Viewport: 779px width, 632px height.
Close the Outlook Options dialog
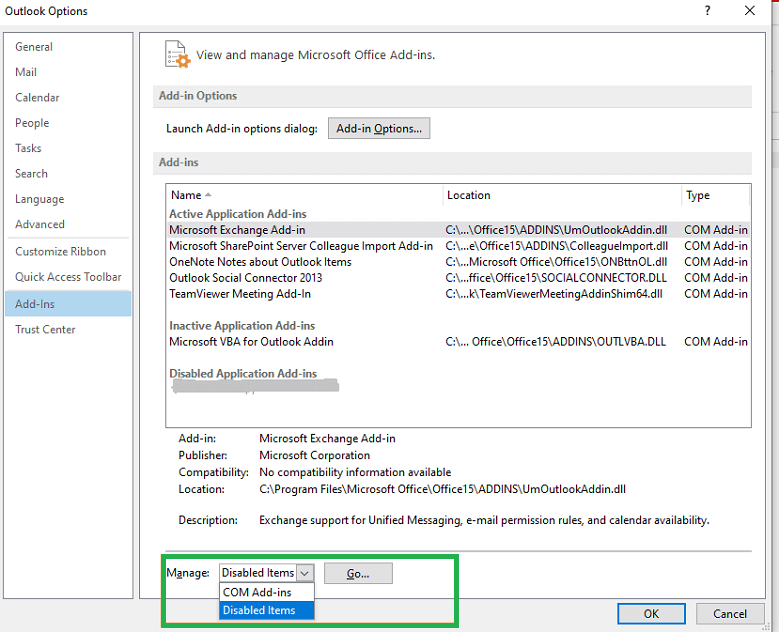(750, 10)
